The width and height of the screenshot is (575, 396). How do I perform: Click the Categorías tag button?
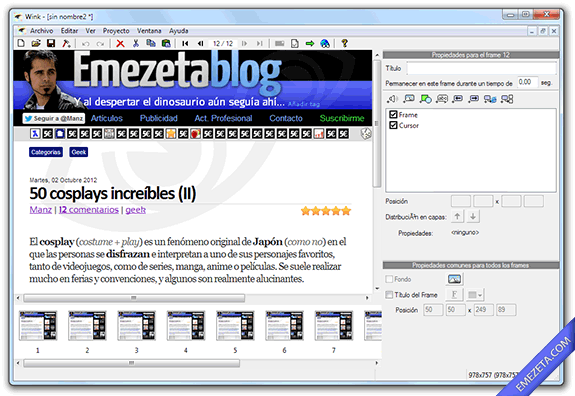click(x=46, y=152)
